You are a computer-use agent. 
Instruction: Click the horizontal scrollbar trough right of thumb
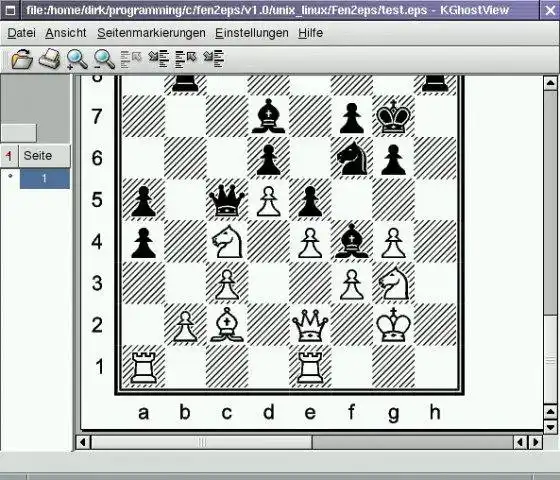(413, 442)
